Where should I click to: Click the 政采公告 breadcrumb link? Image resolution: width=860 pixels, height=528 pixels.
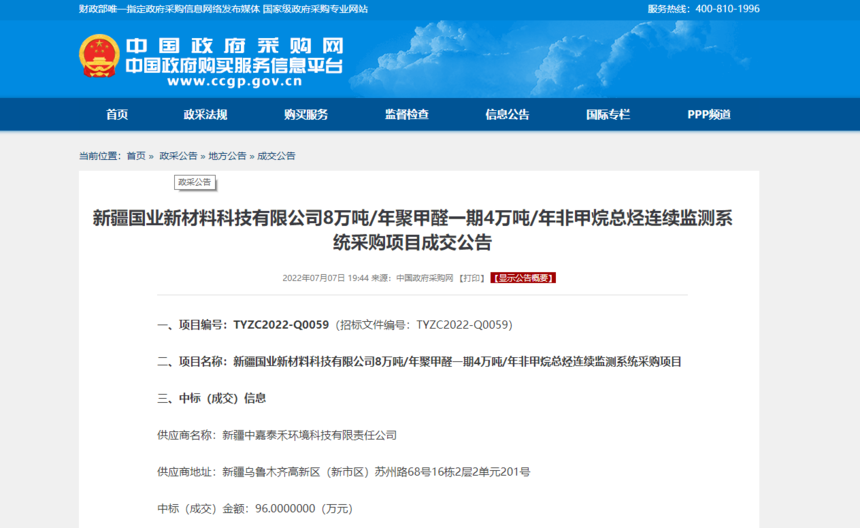[x=178, y=156]
